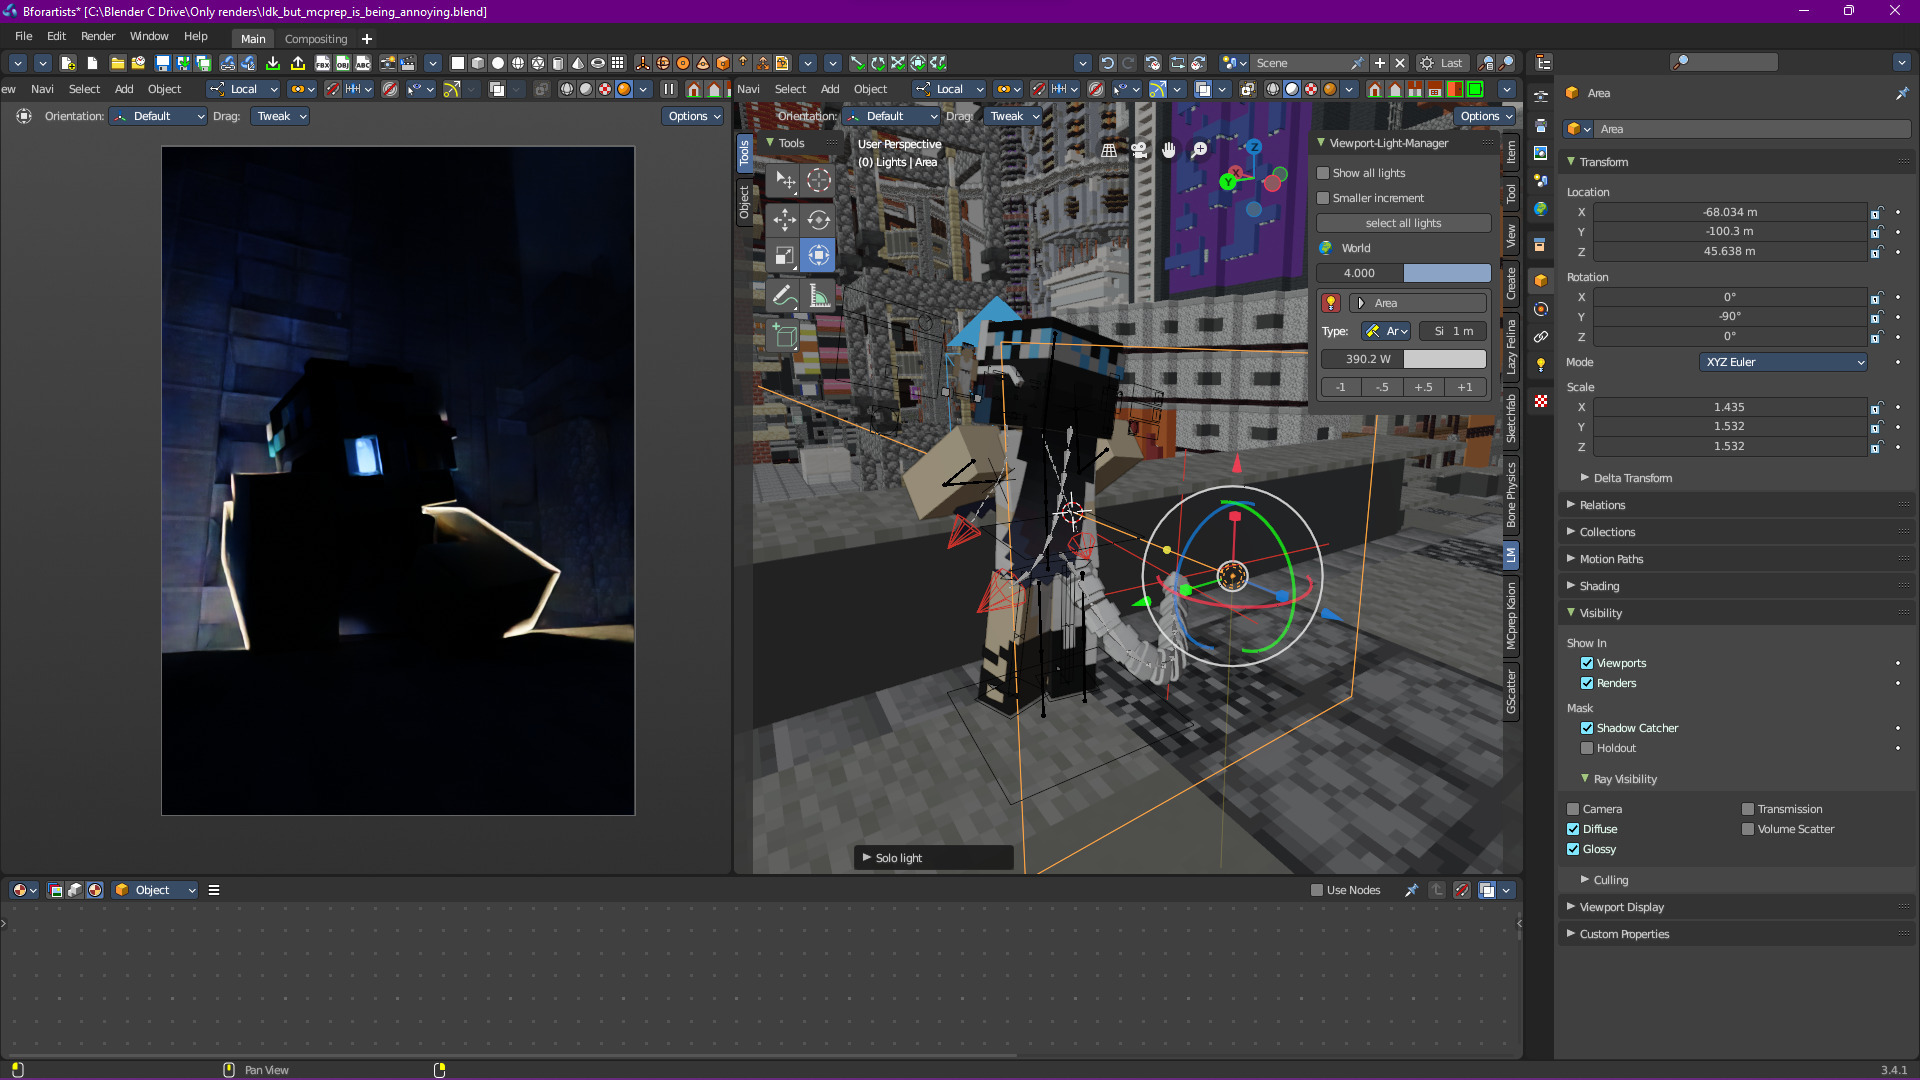Screen dimensions: 1920x1080
Task: Switch to the Compositing workspace tab
Action: point(316,39)
